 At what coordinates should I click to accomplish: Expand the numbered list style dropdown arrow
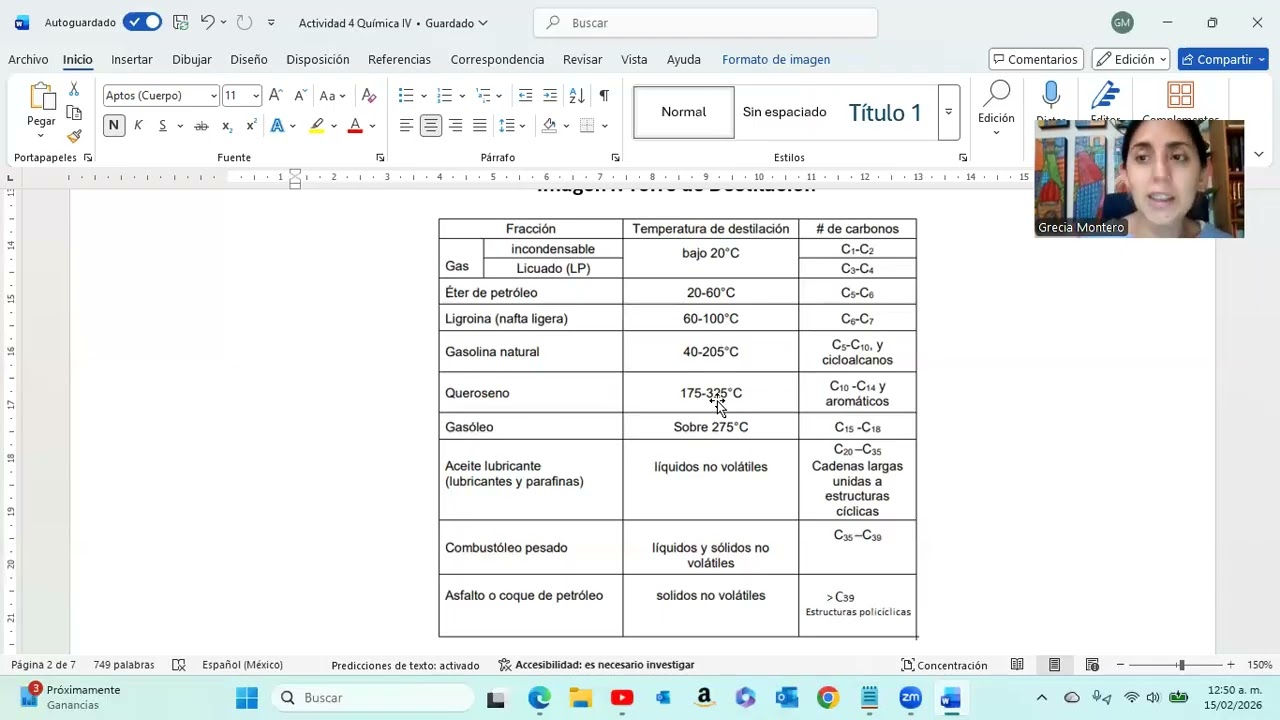click(x=462, y=96)
